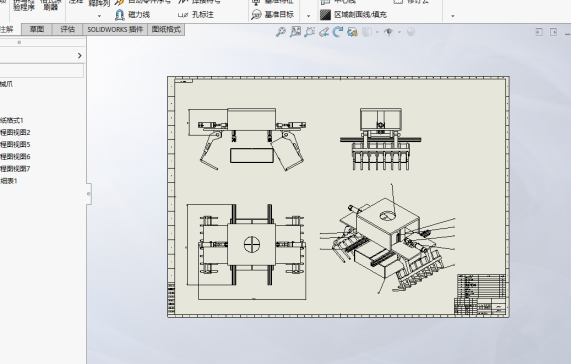Open dropdown arrow right of 基准目标

click(308, 16)
